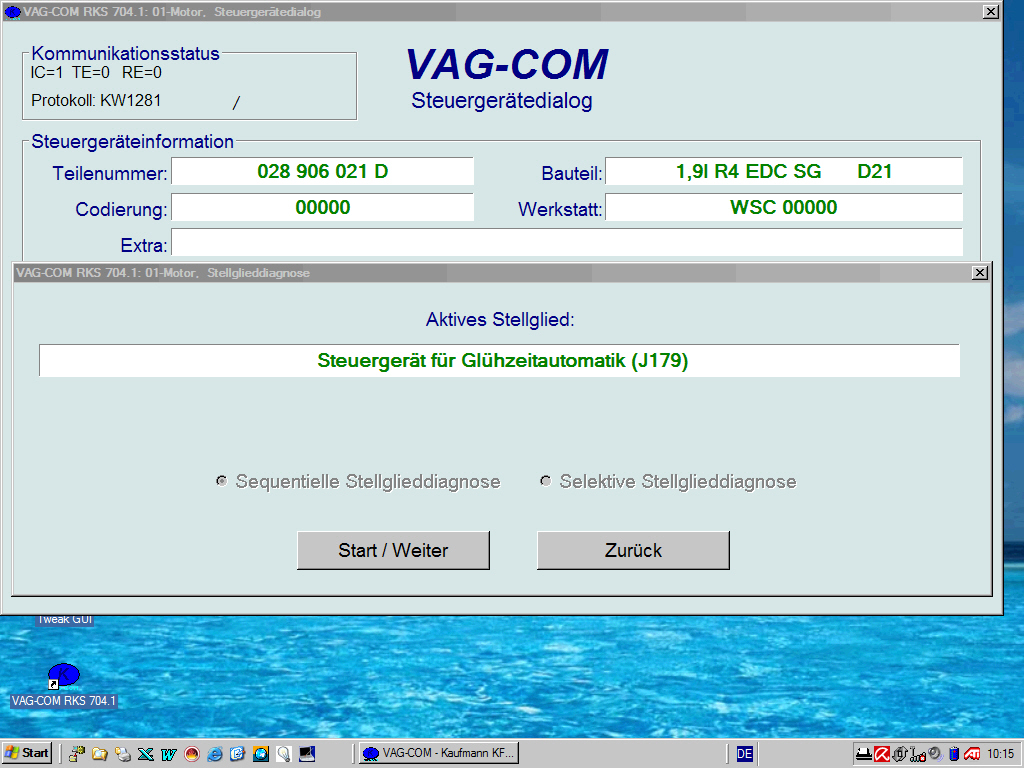The image size is (1024, 768).
Task: Click the printer tray icon
Action: click(x=864, y=754)
